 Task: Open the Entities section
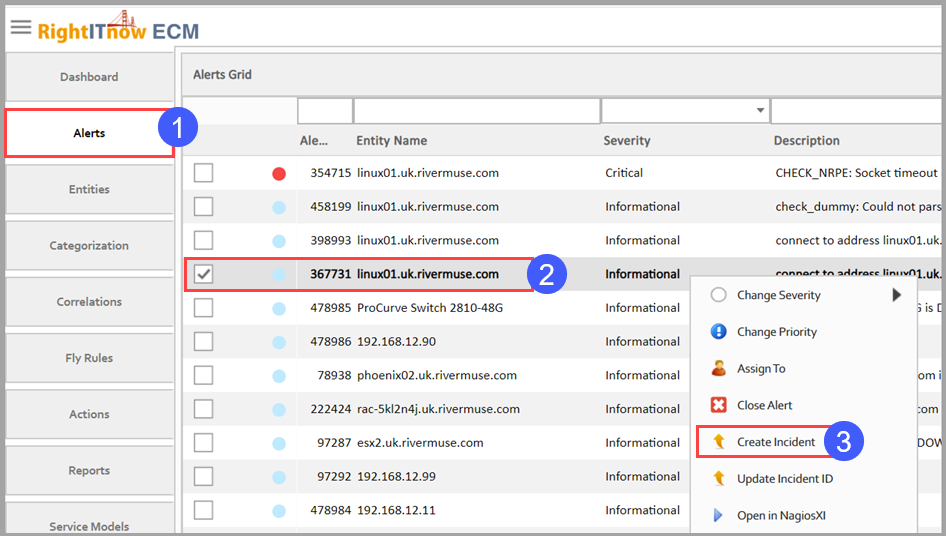click(x=89, y=189)
